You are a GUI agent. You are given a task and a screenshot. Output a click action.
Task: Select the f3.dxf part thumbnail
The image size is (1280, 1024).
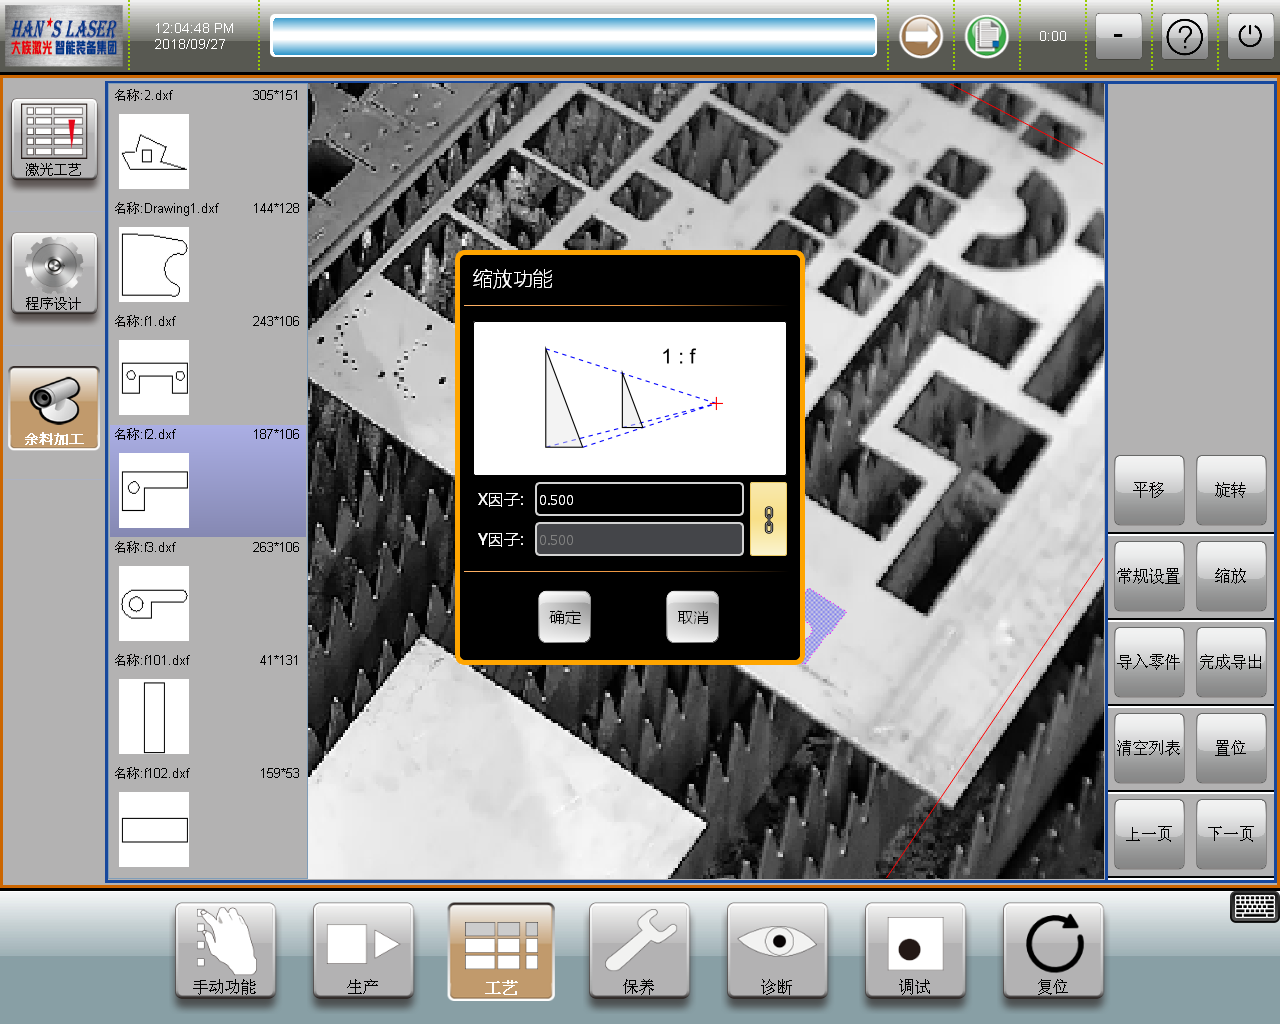pos(154,603)
